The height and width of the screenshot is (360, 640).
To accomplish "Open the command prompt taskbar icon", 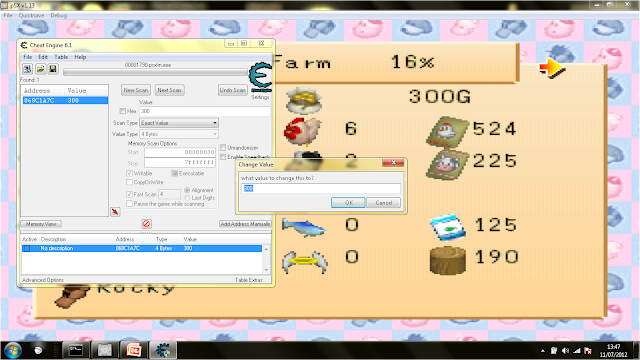I will point(76,351).
